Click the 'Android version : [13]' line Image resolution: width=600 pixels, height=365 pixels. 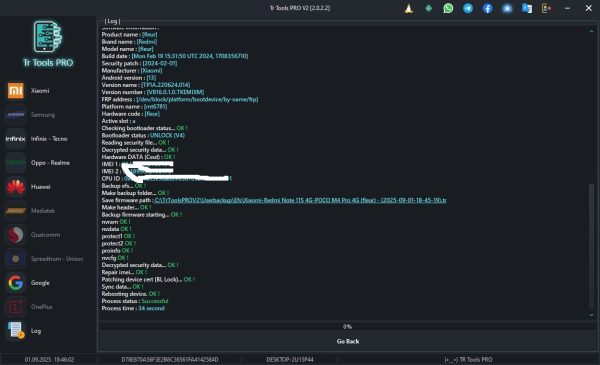(129, 78)
